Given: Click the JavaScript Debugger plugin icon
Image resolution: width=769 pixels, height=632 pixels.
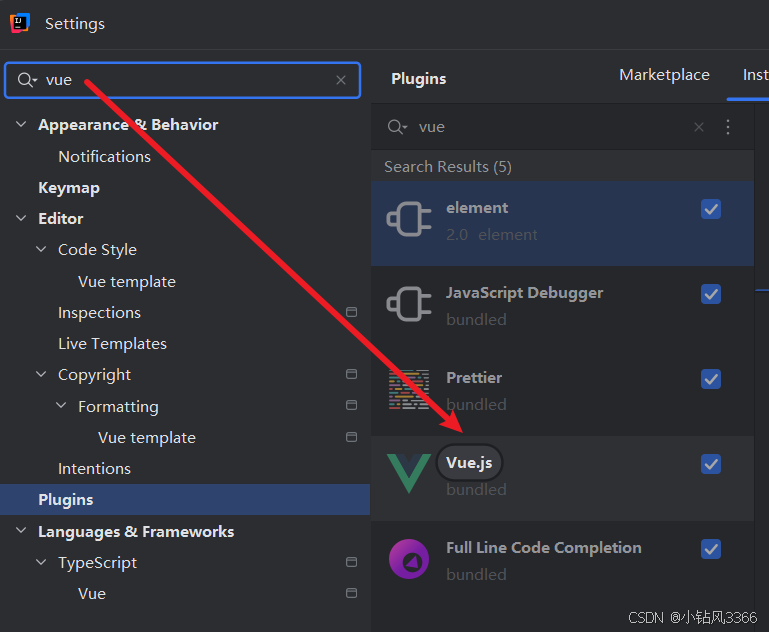Looking at the screenshot, I should coord(409,304).
